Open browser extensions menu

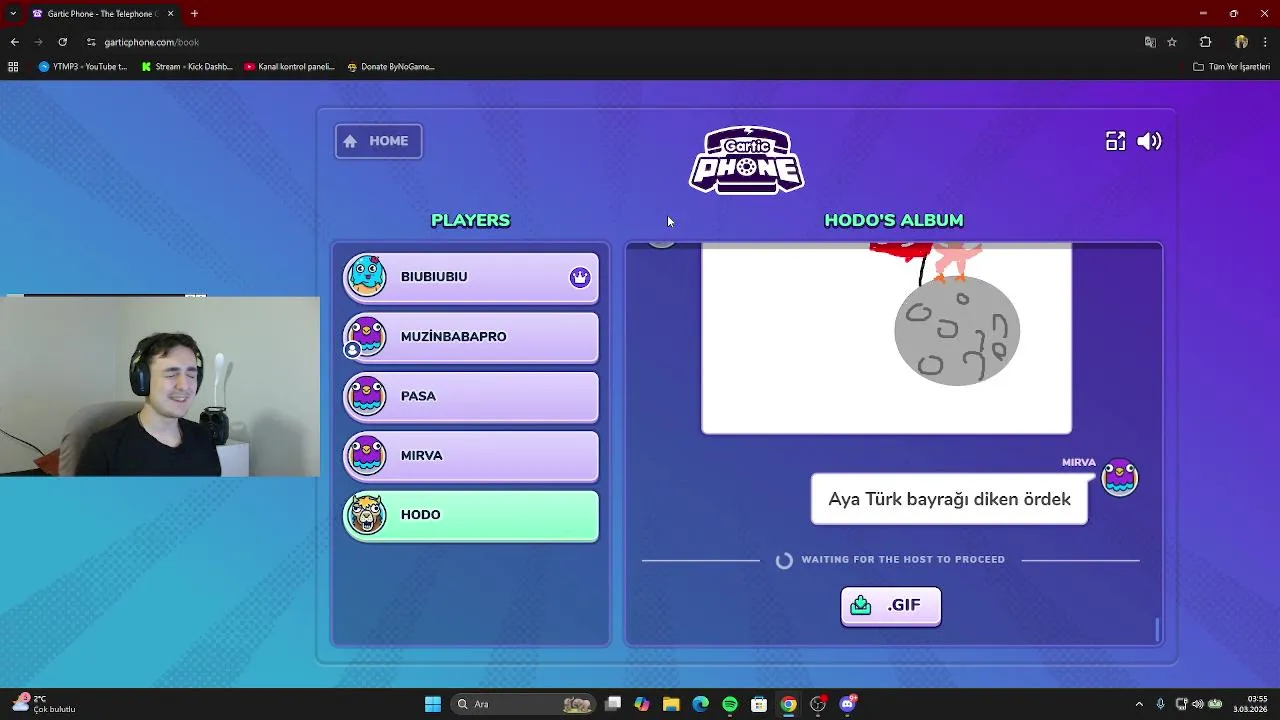click(x=1205, y=42)
